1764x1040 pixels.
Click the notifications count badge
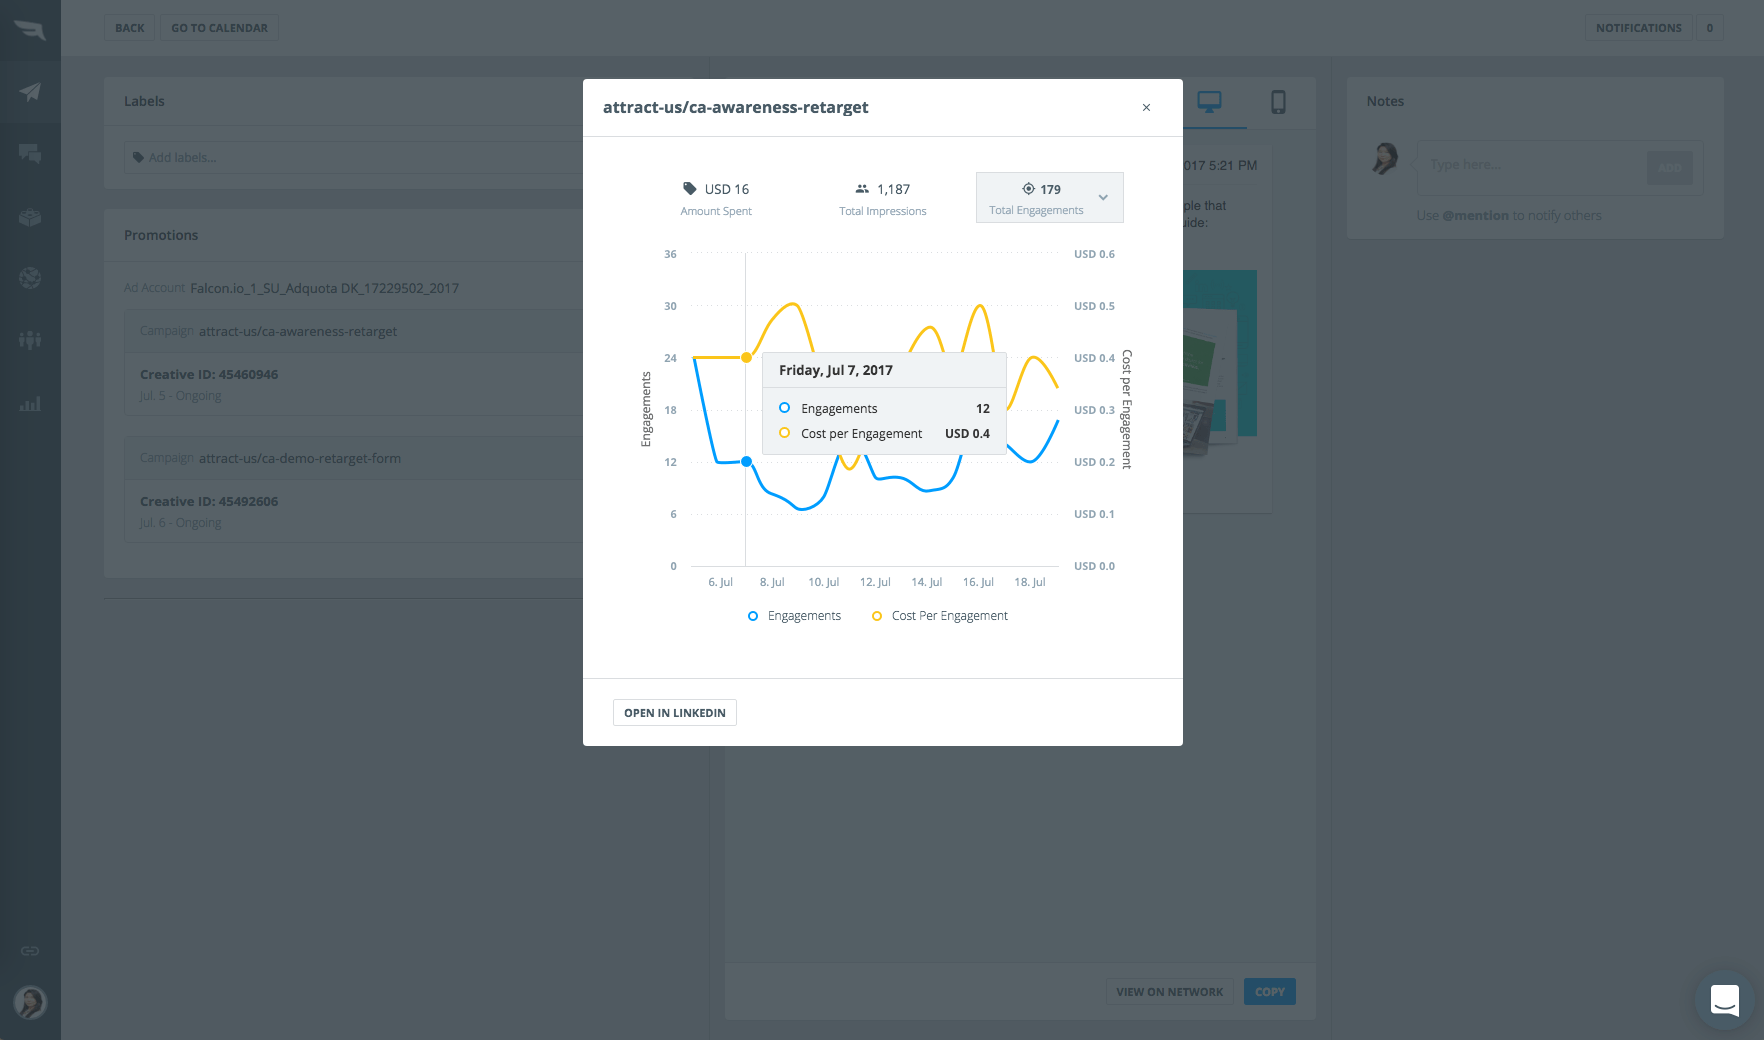(1709, 28)
